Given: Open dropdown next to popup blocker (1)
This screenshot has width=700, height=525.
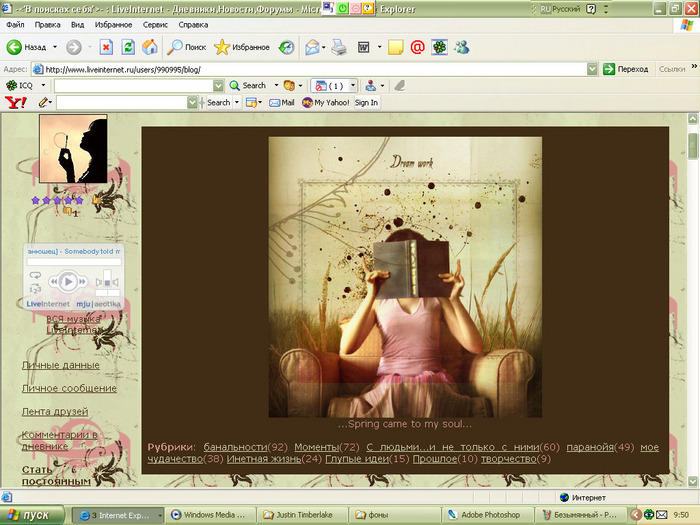Looking at the screenshot, I should pos(353,85).
